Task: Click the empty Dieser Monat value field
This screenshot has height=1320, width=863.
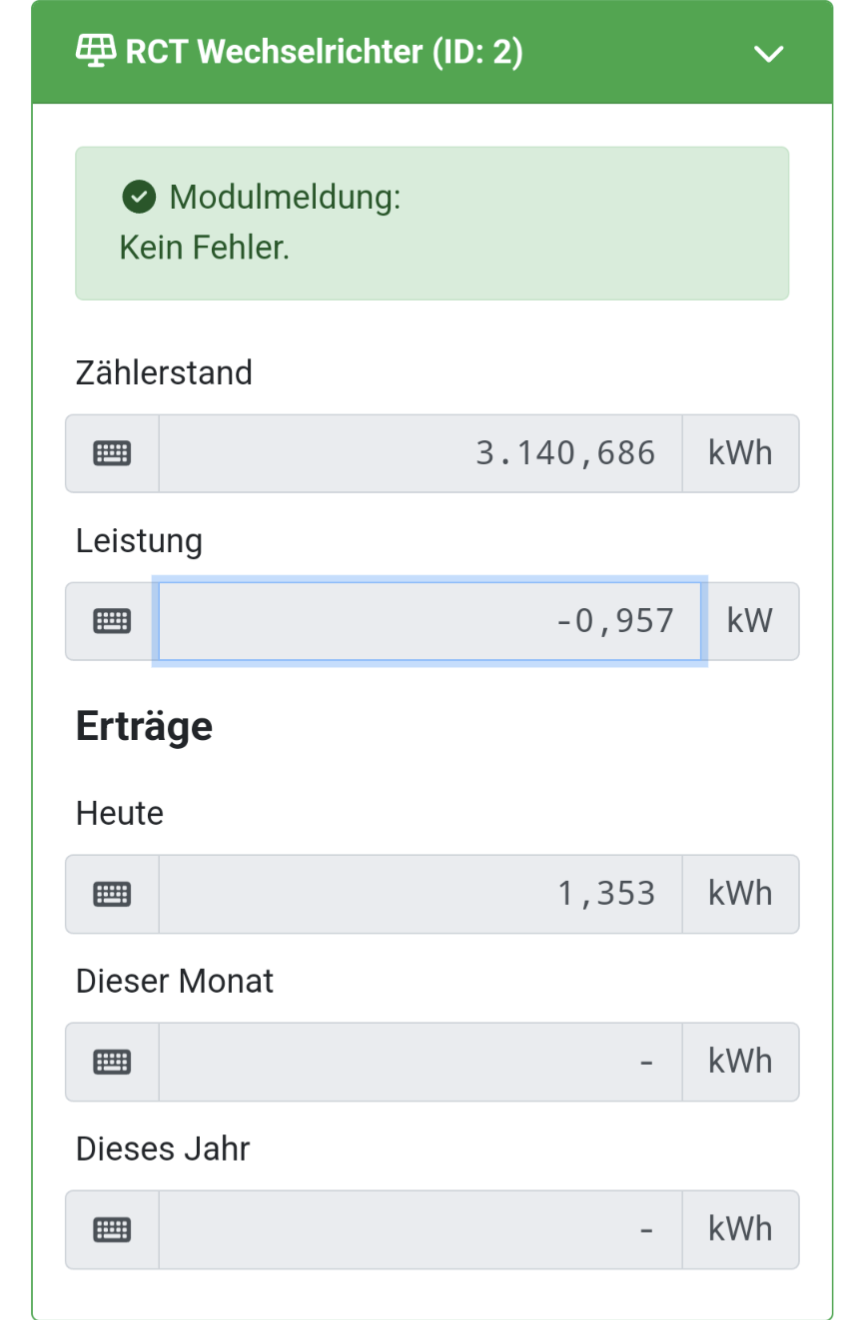Action: click(420, 1062)
